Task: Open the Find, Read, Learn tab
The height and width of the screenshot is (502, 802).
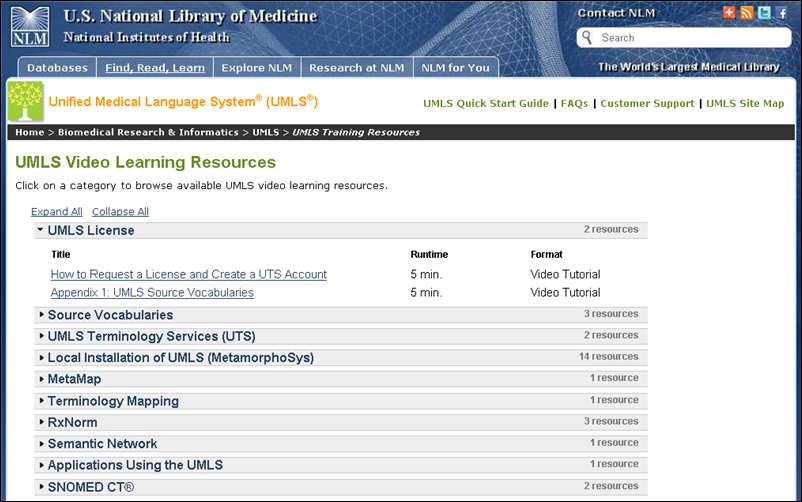Action: click(155, 68)
